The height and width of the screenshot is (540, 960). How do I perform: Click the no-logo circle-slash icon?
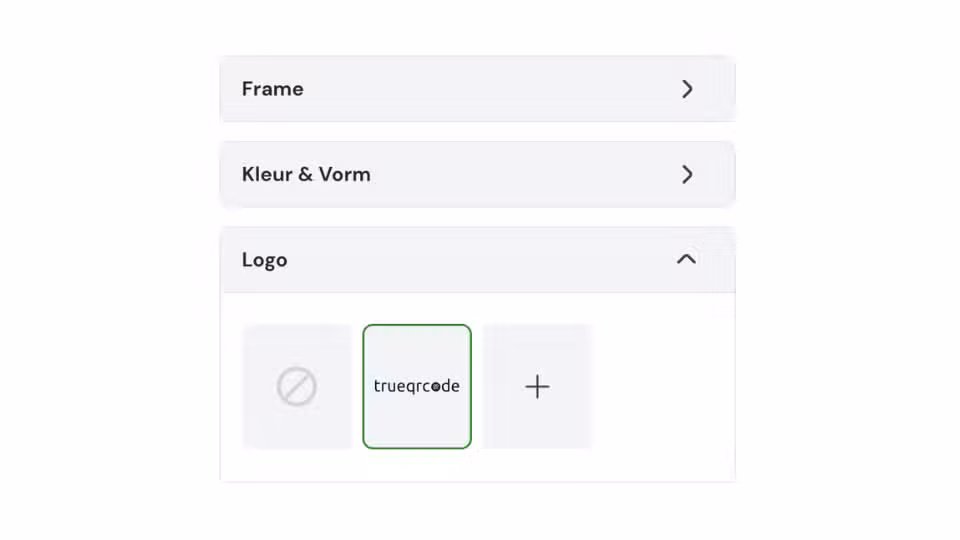[x=297, y=387]
